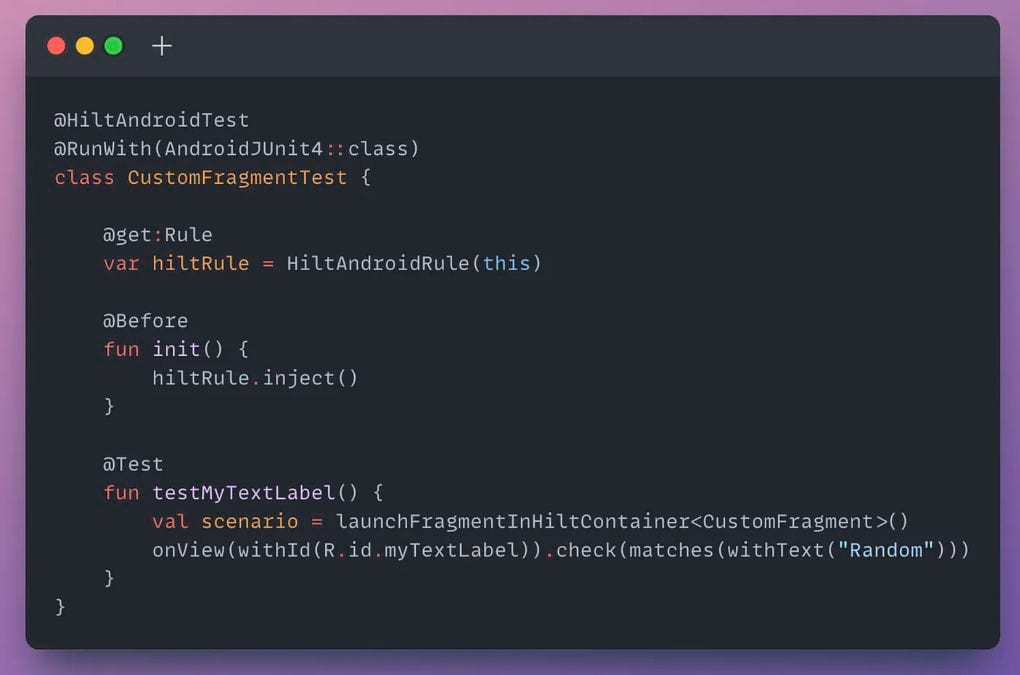This screenshot has width=1020, height=675.
Task: Click the @Test annotation
Action: 133,464
